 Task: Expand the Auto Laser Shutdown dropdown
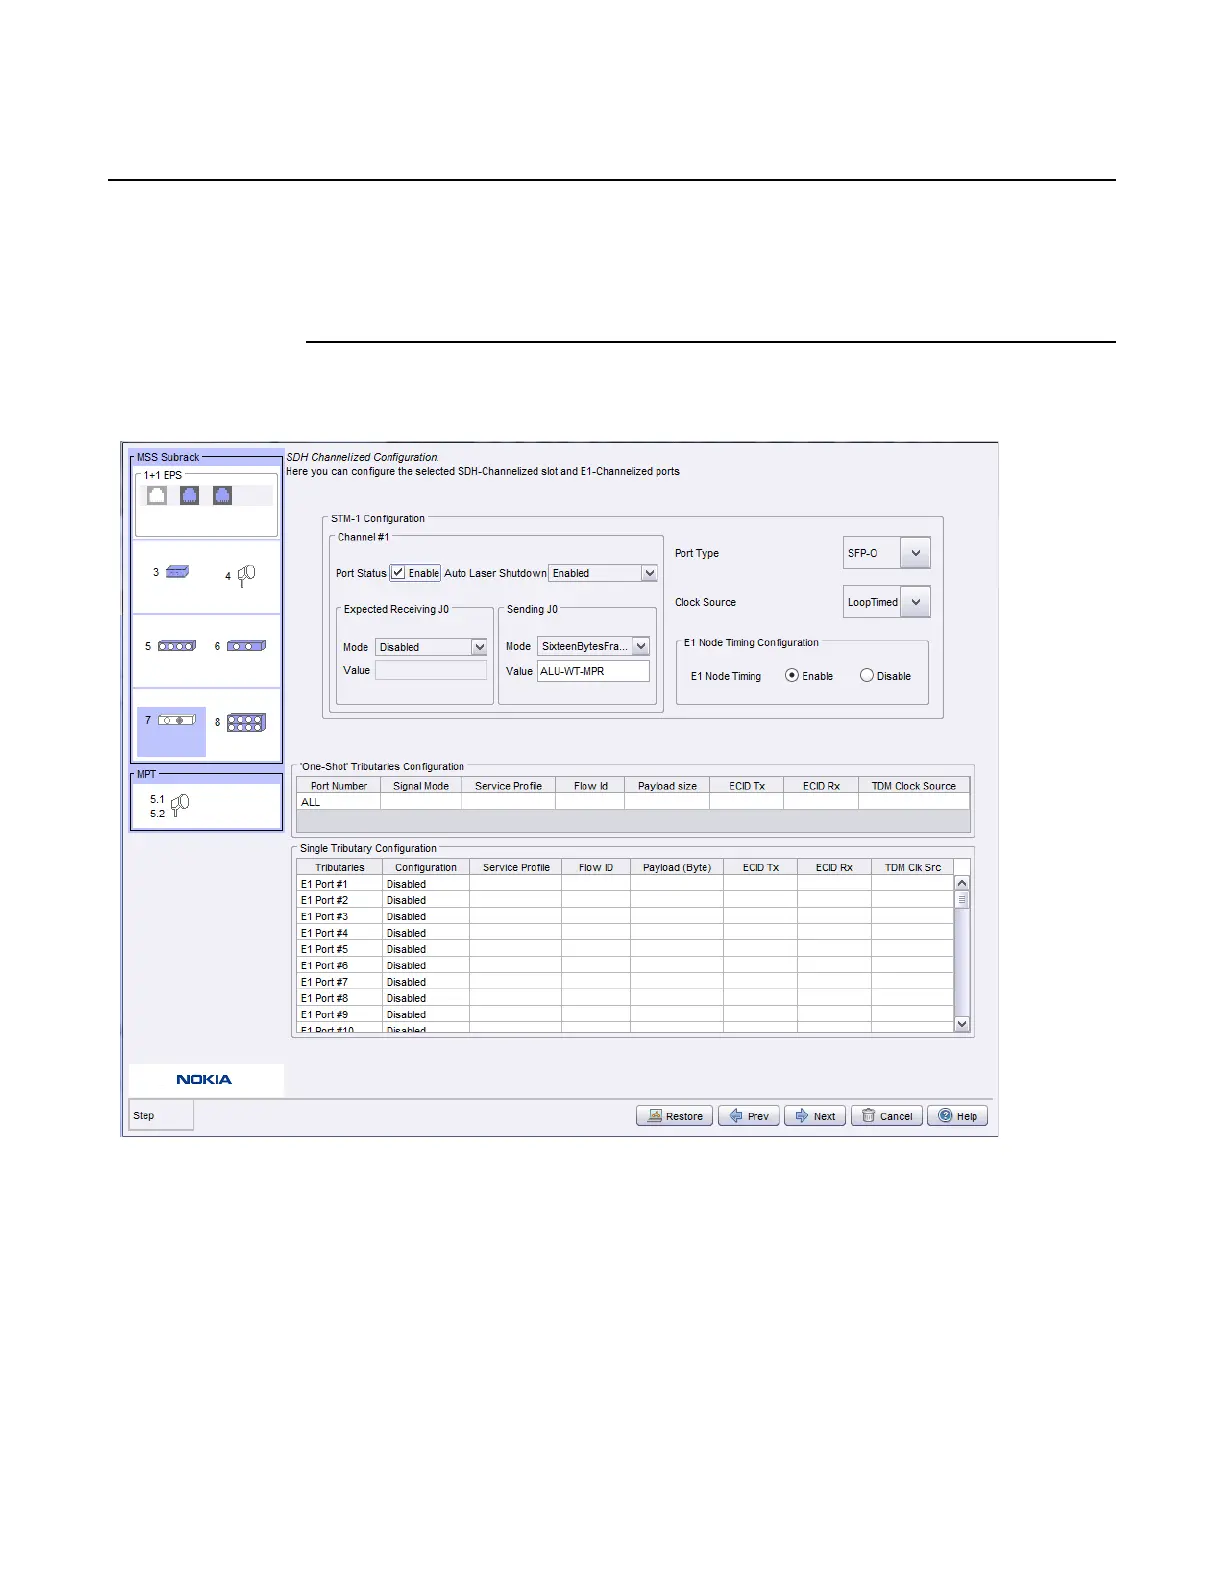649,573
